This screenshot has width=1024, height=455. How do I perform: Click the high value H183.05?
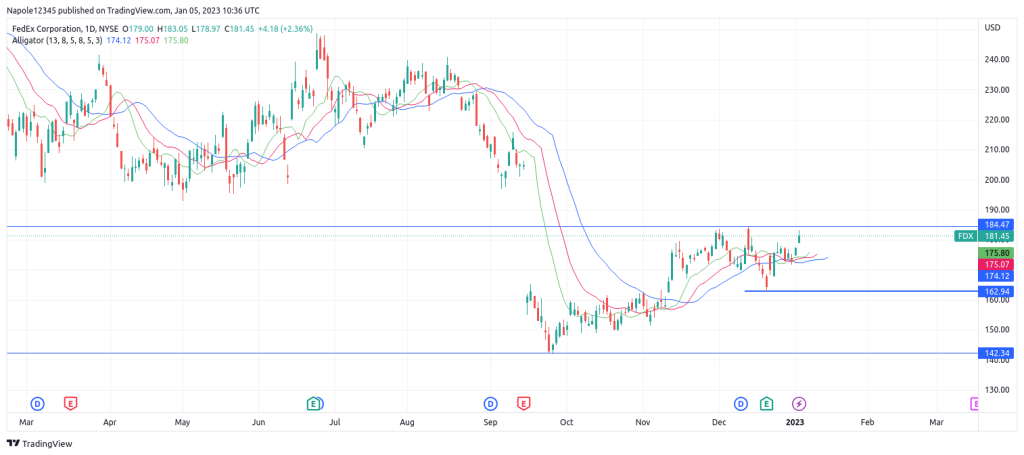coord(172,29)
